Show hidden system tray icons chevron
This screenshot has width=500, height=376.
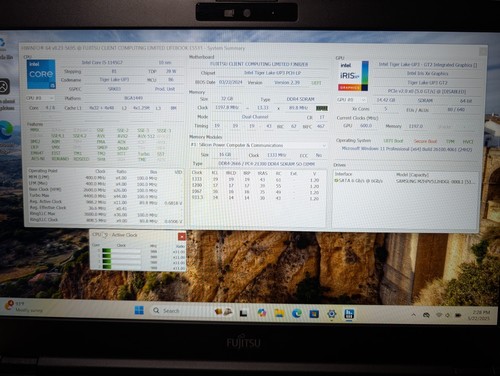(x=413, y=314)
